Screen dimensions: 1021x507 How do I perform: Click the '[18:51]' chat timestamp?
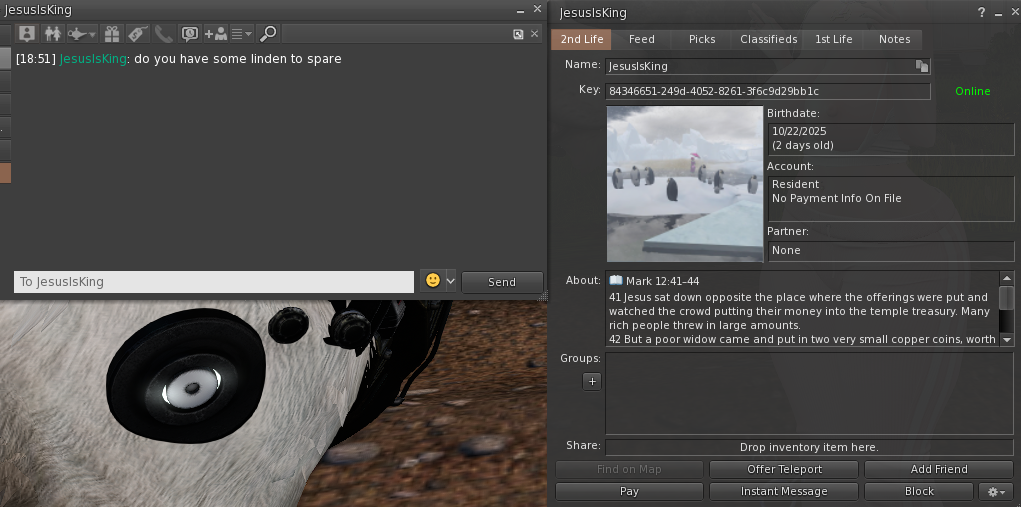tap(36, 59)
